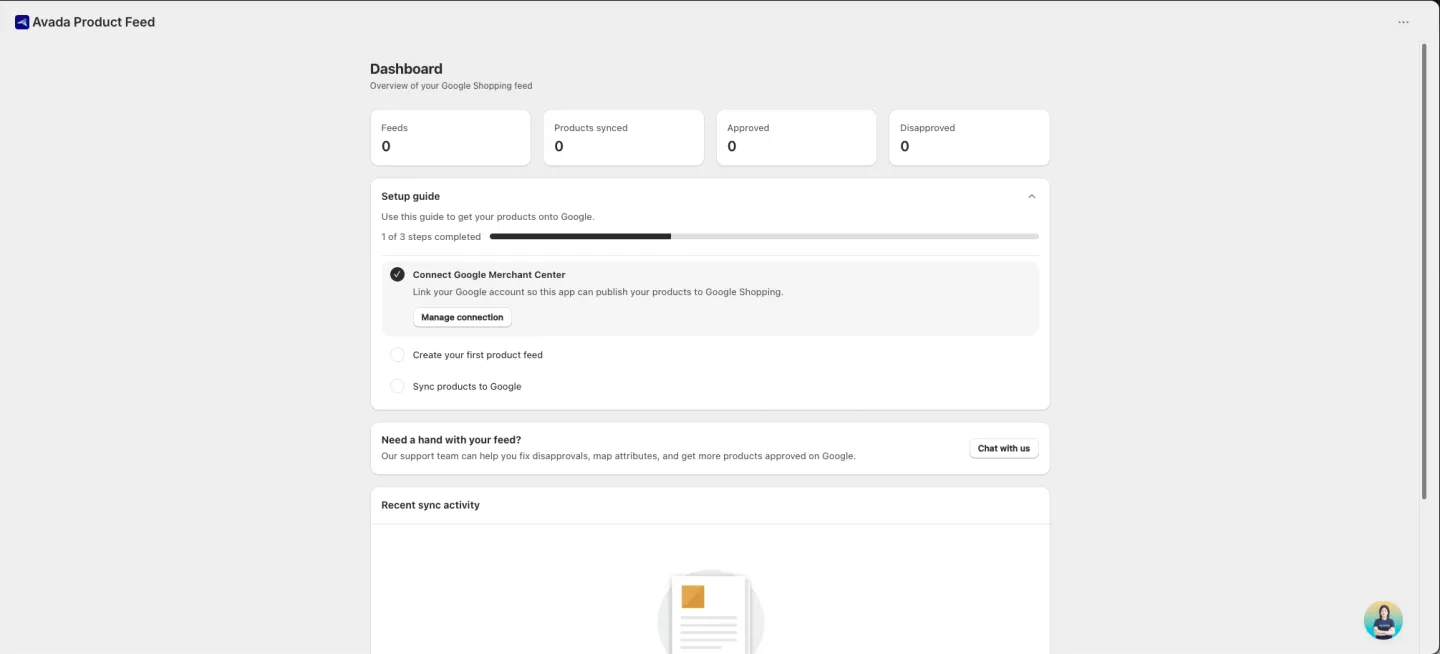Click Link your Google account description text

tap(598, 292)
